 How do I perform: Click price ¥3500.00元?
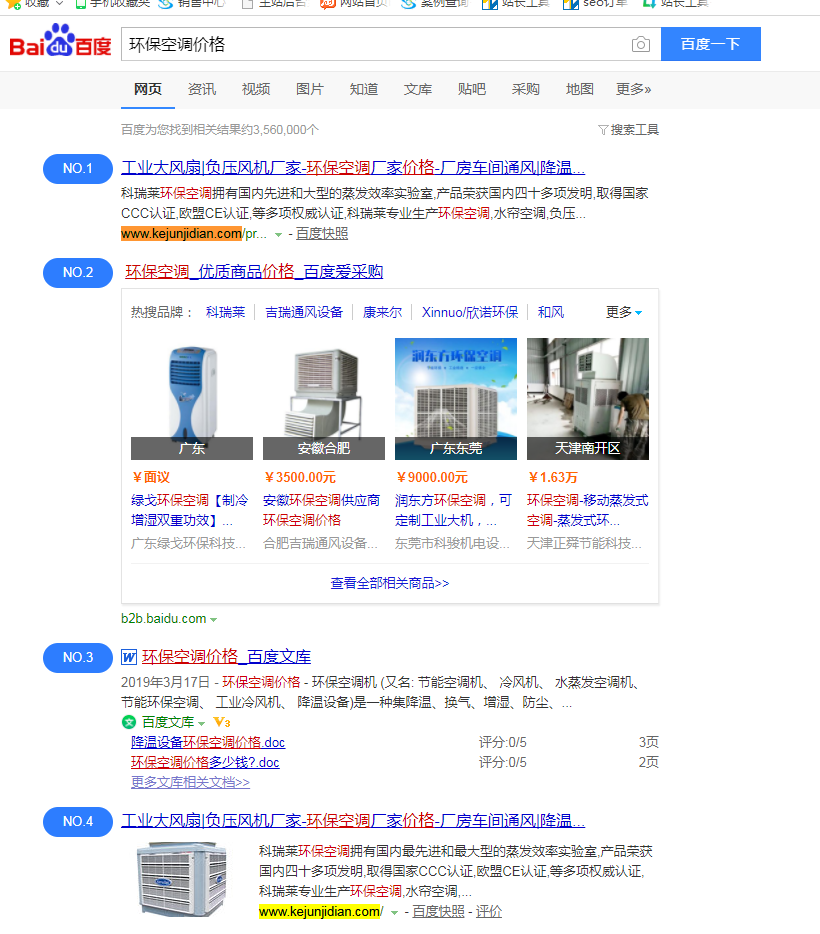tap(300, 477)
